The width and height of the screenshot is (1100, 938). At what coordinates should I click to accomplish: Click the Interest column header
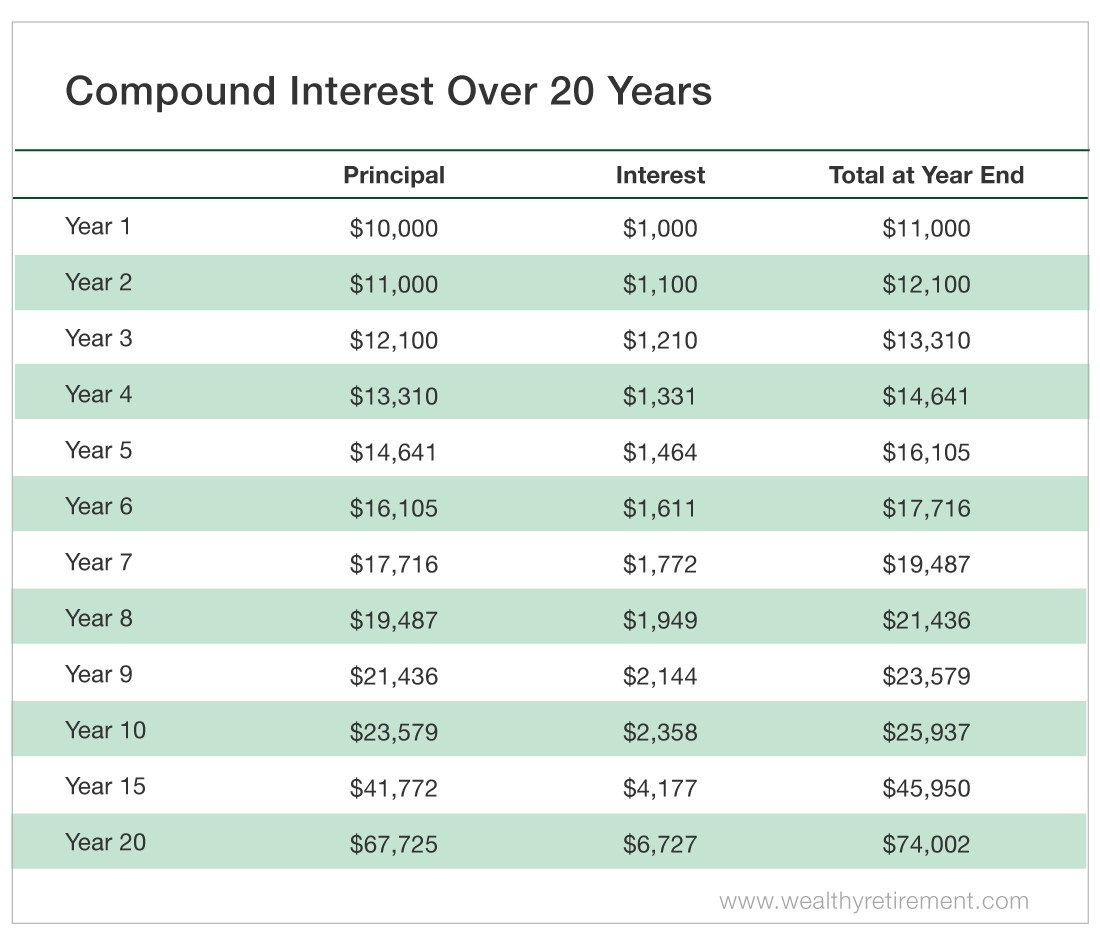660,175
